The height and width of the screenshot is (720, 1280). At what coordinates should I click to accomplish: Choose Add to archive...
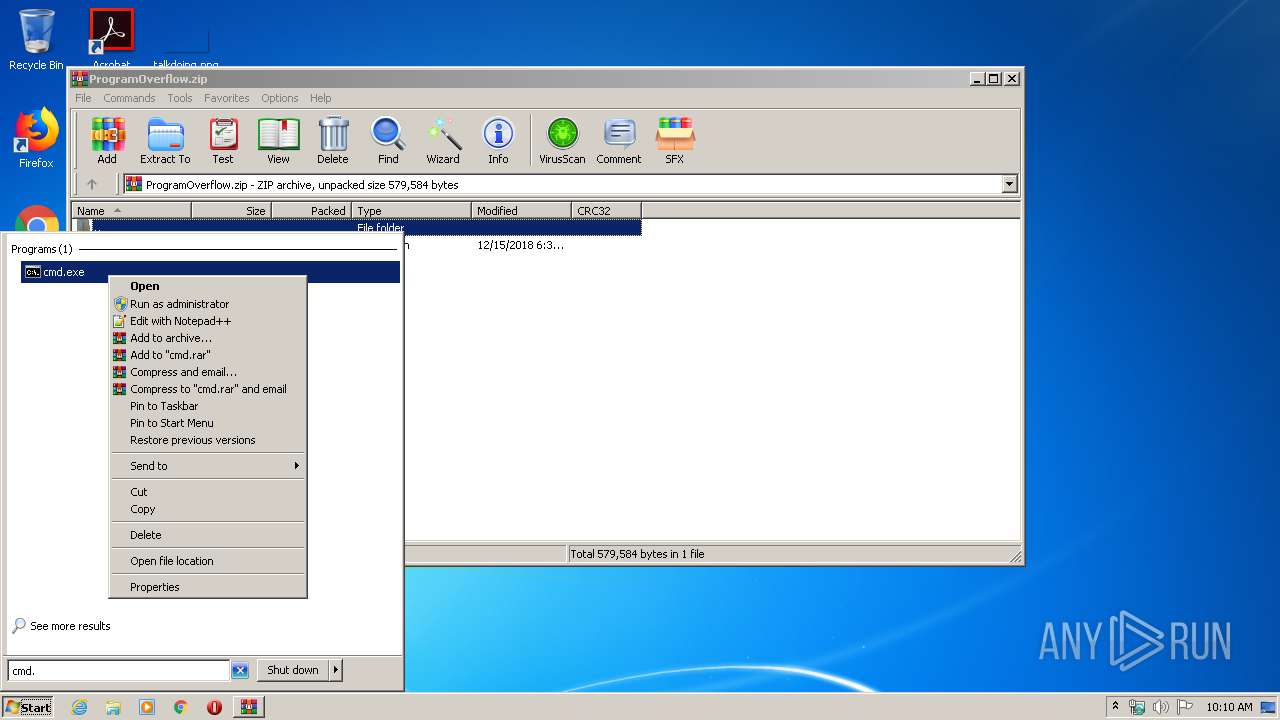pos(208,338)
